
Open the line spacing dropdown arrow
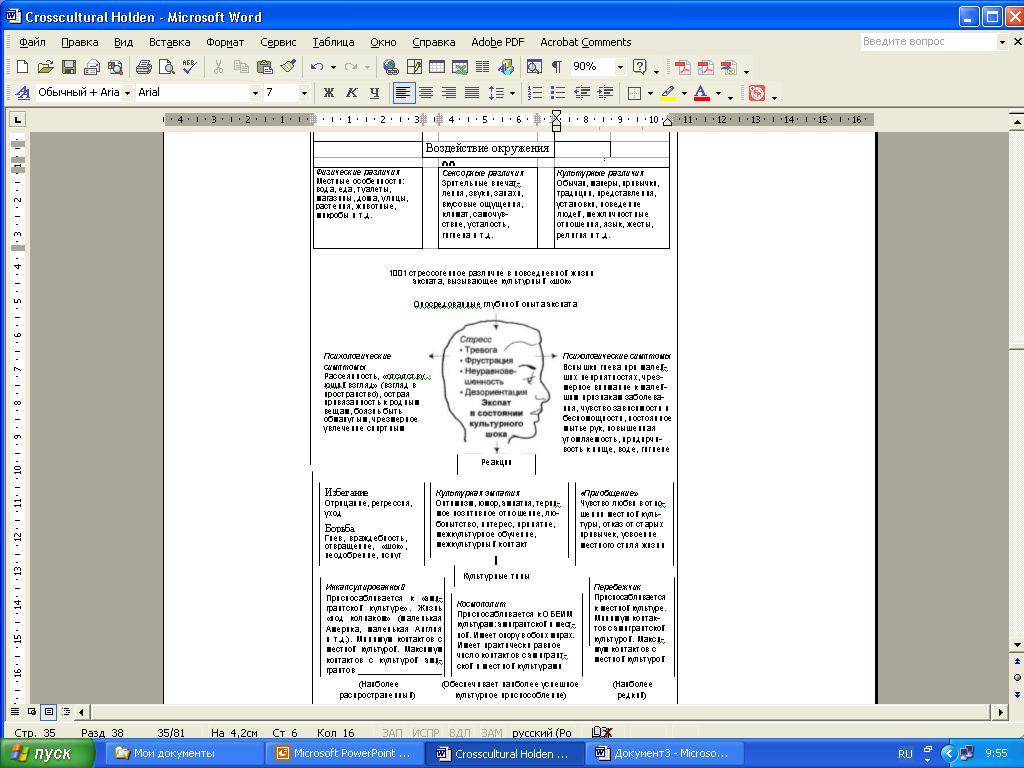click(x=513, y=93)
